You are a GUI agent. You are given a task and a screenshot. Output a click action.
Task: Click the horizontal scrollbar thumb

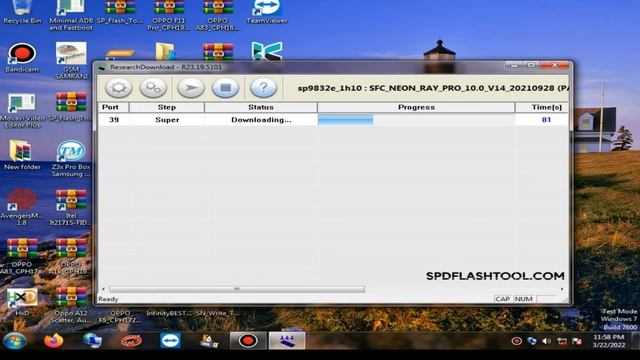(237, 289)
